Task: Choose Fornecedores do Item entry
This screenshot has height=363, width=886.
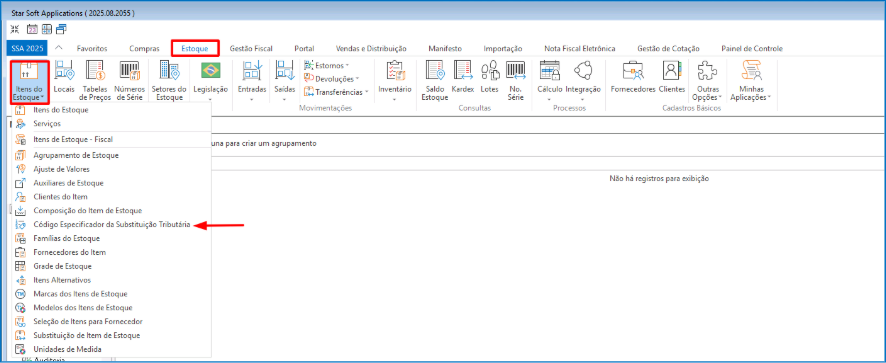Action: (112, 252)
